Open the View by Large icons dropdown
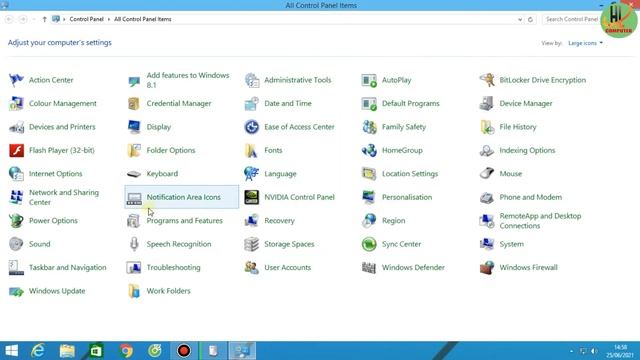The image size is (640, 360). [585, 43]
